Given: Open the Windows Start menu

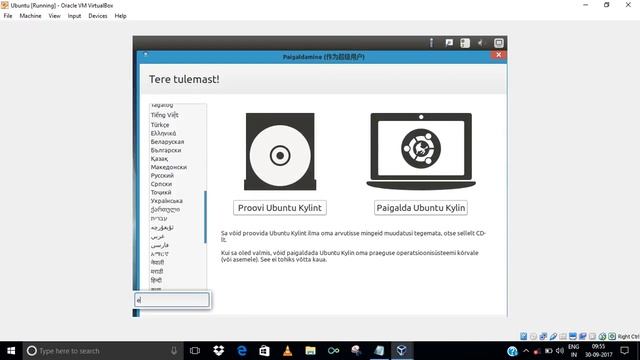Looking at the screenshot, I should tap(11, 351).
